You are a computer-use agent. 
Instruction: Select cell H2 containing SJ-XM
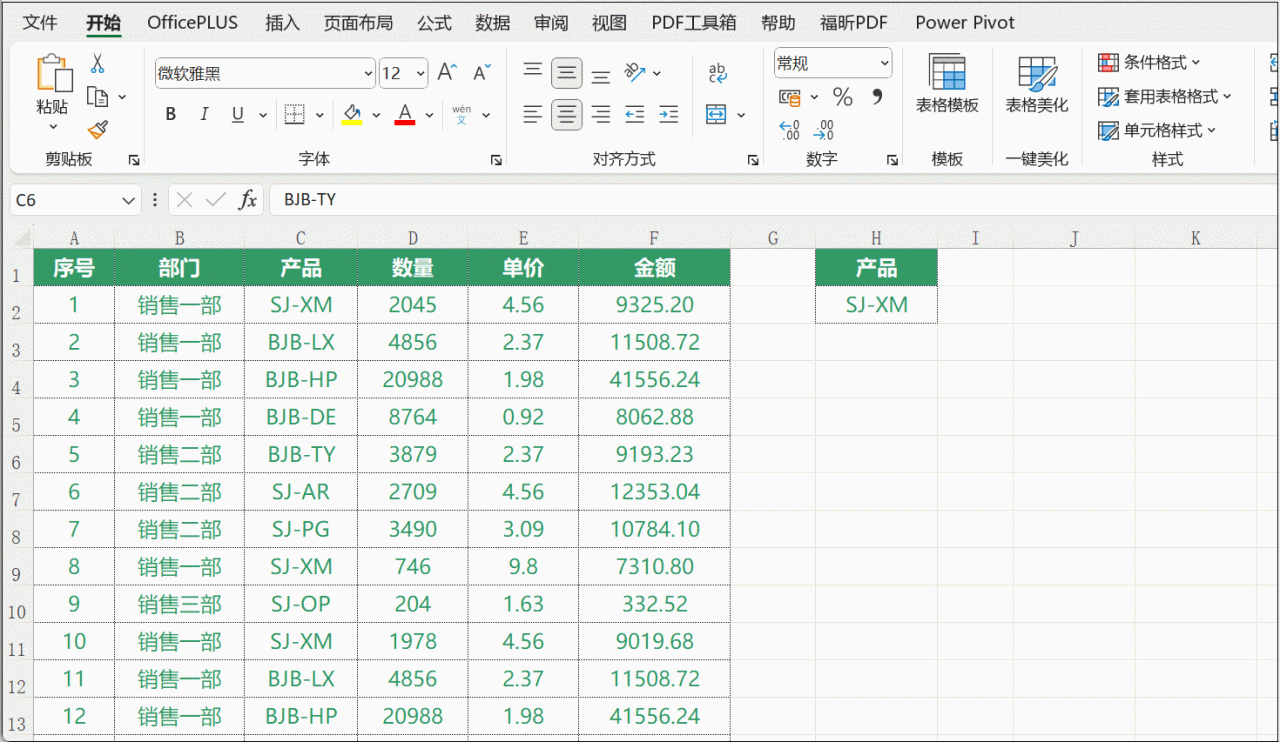[877, 305]
